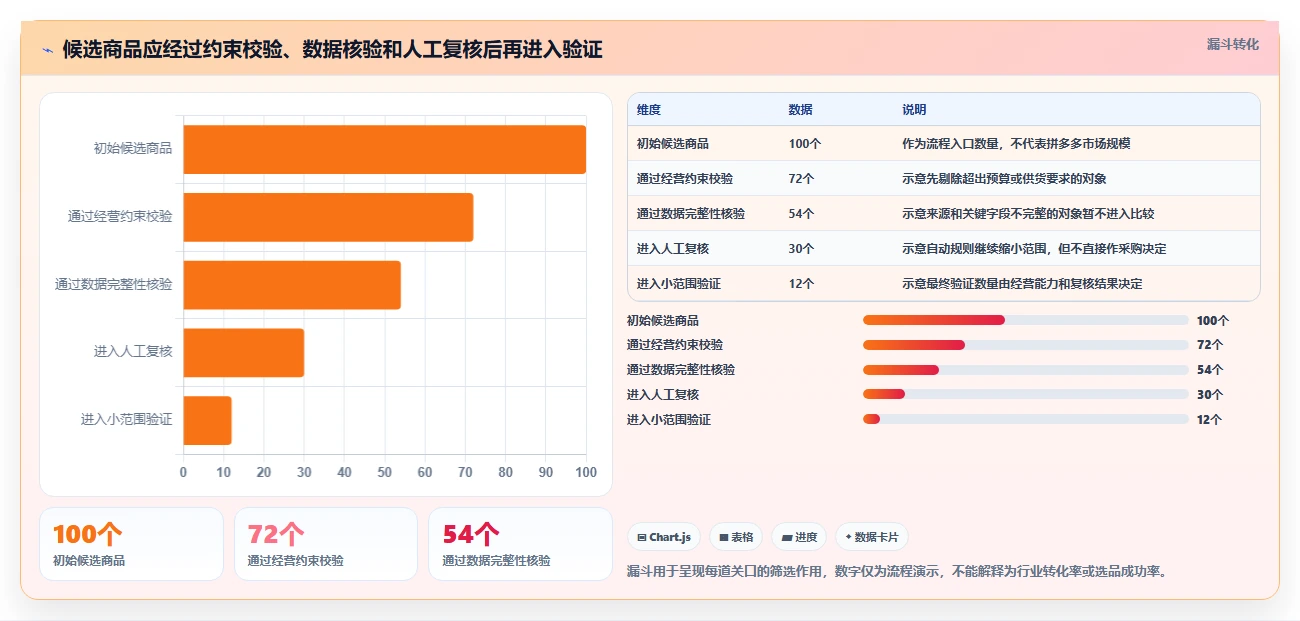This screenshot has width=1300, height=621.
Task: Click chart y-axis label 通过数据完整性核验
Action: coord(114,284)
